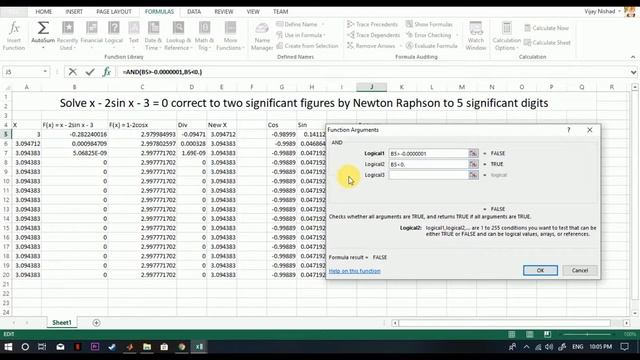Open the Name Manager
The width and height of the screenshot is (640, 360).
[x=262, y=36]
